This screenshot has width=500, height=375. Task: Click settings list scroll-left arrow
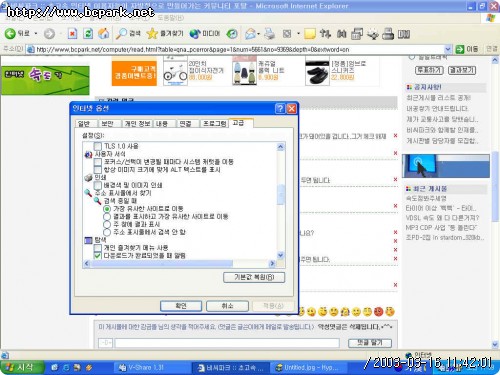87,264
